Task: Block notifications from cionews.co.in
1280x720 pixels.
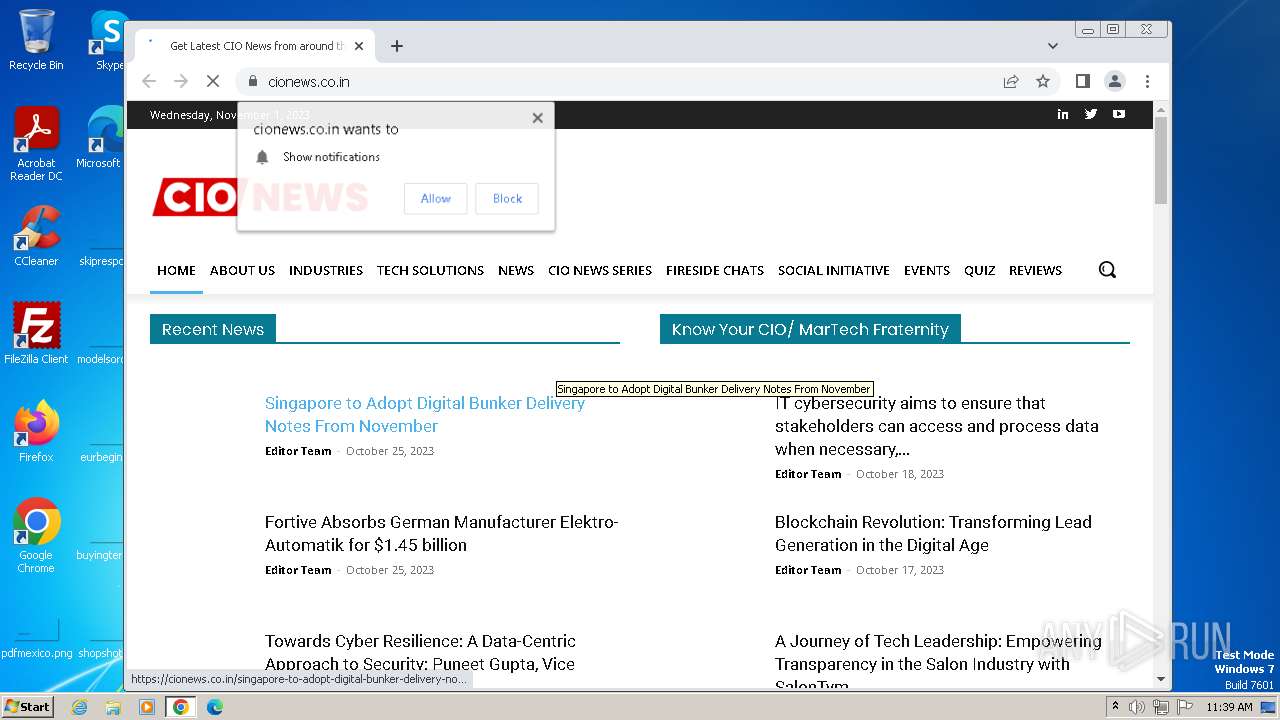Action: (507, 199)
